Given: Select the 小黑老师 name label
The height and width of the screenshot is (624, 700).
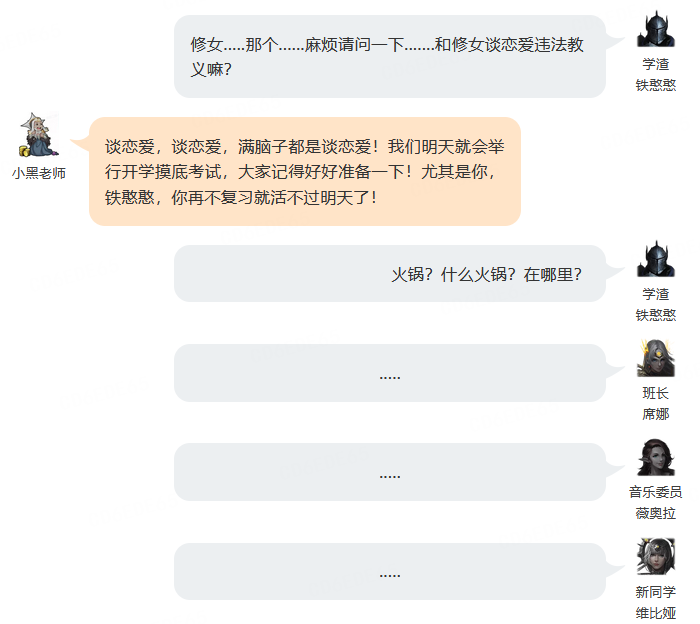Looking at the screenshot, I should [x=39, y=173].
